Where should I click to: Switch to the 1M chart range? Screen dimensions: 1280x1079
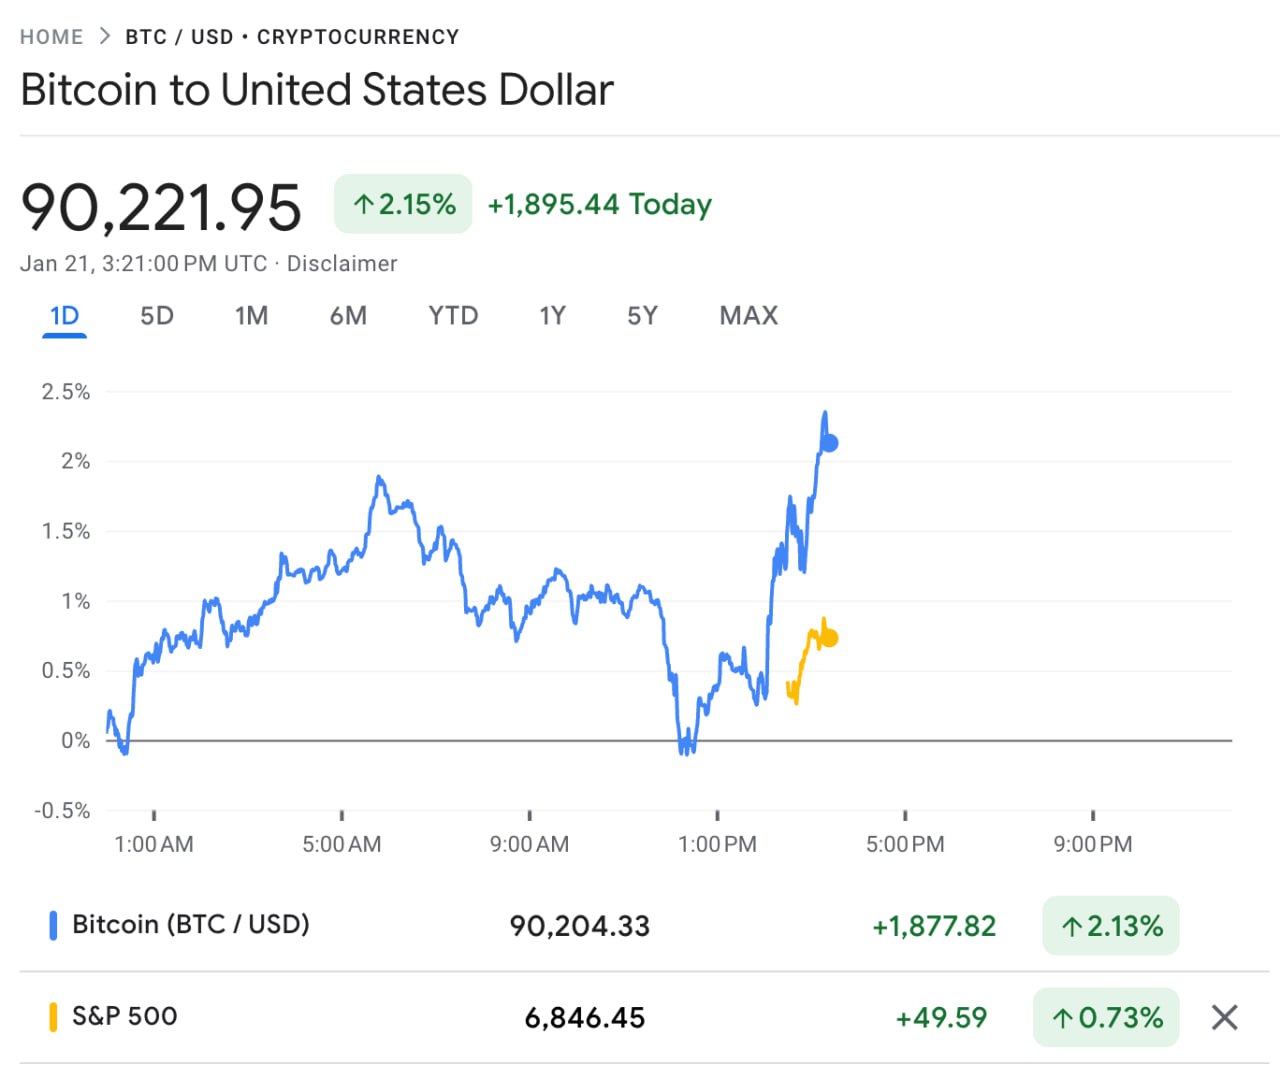251,316
